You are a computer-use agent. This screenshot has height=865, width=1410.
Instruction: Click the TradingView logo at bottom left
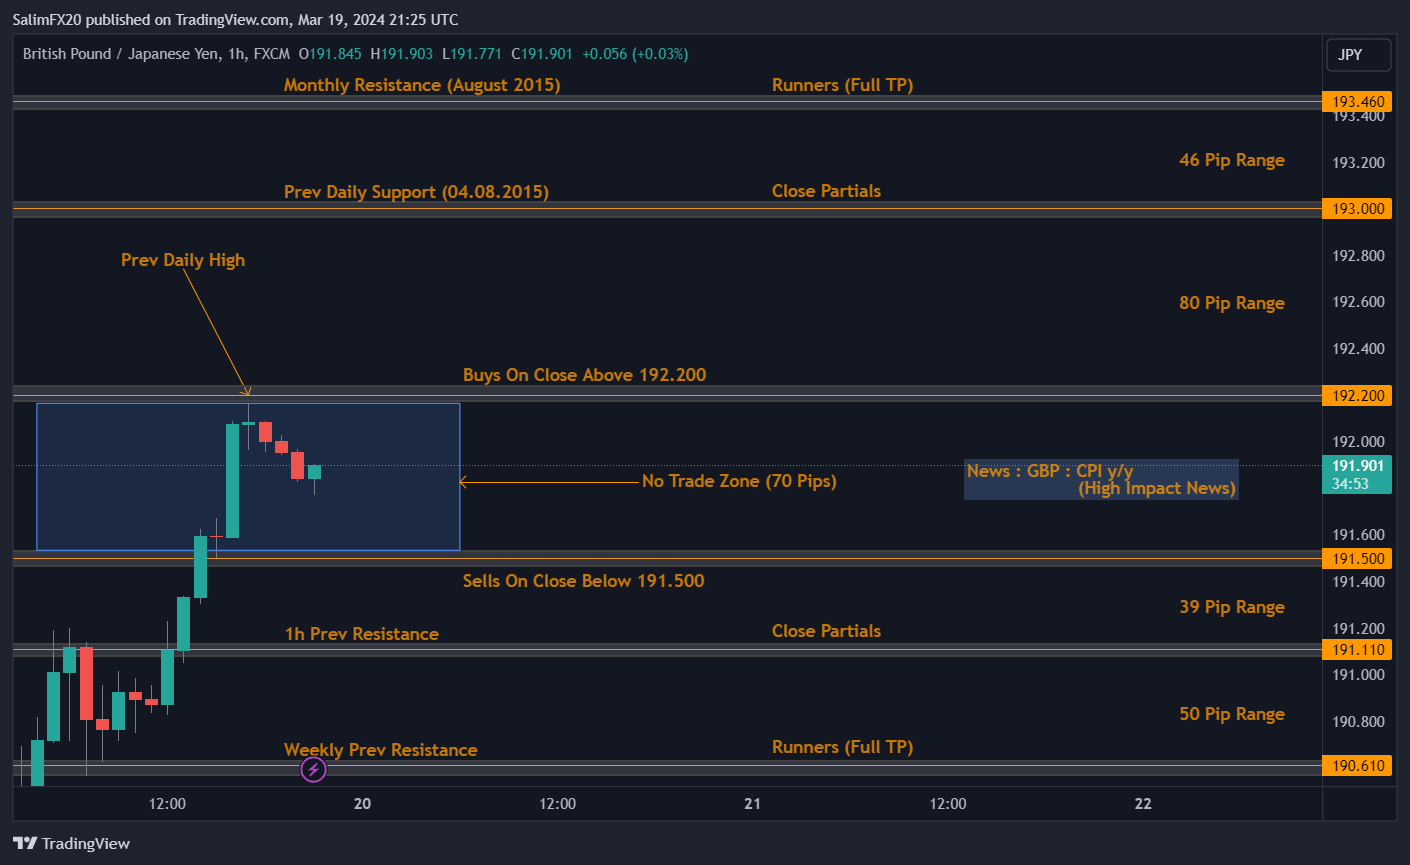[x=71, y=843]
